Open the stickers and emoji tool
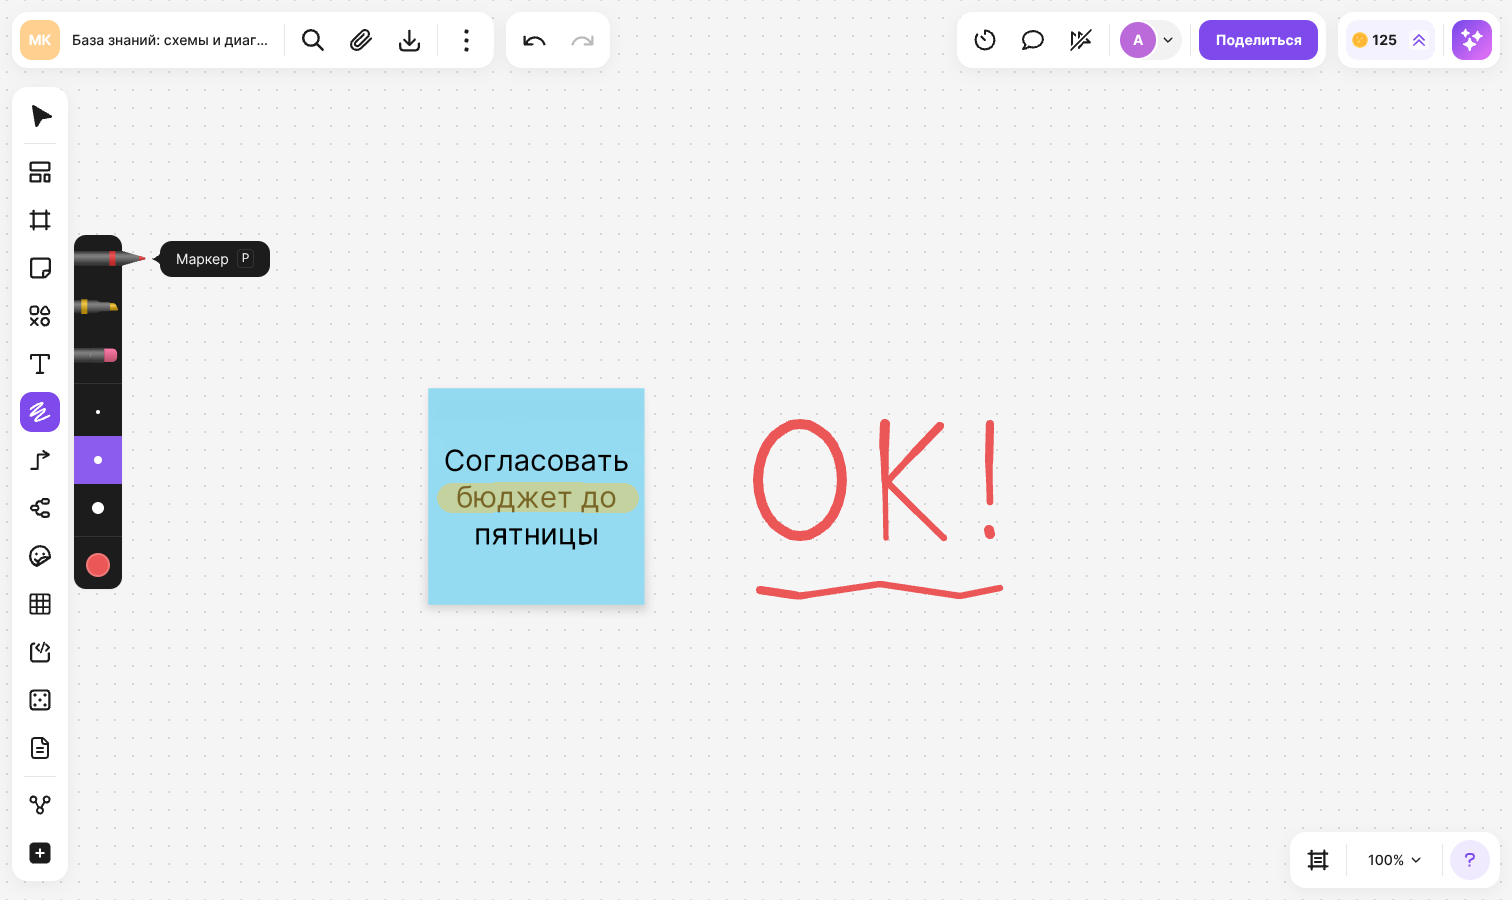1512x900 pixels. (x=40, y=556)
